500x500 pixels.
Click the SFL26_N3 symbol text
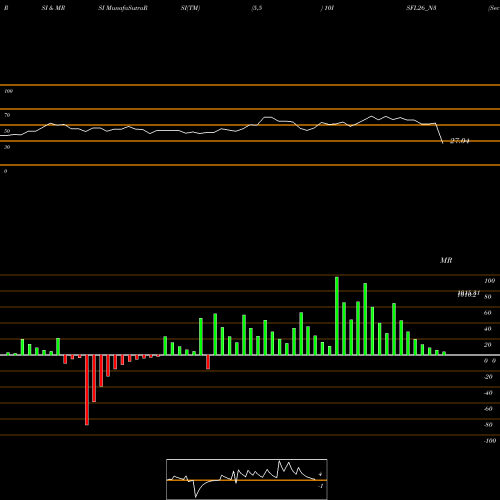(421, 8)
